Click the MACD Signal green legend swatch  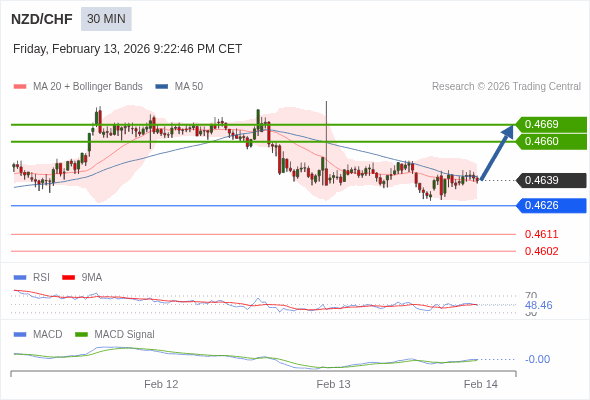(x=81, y=335)
